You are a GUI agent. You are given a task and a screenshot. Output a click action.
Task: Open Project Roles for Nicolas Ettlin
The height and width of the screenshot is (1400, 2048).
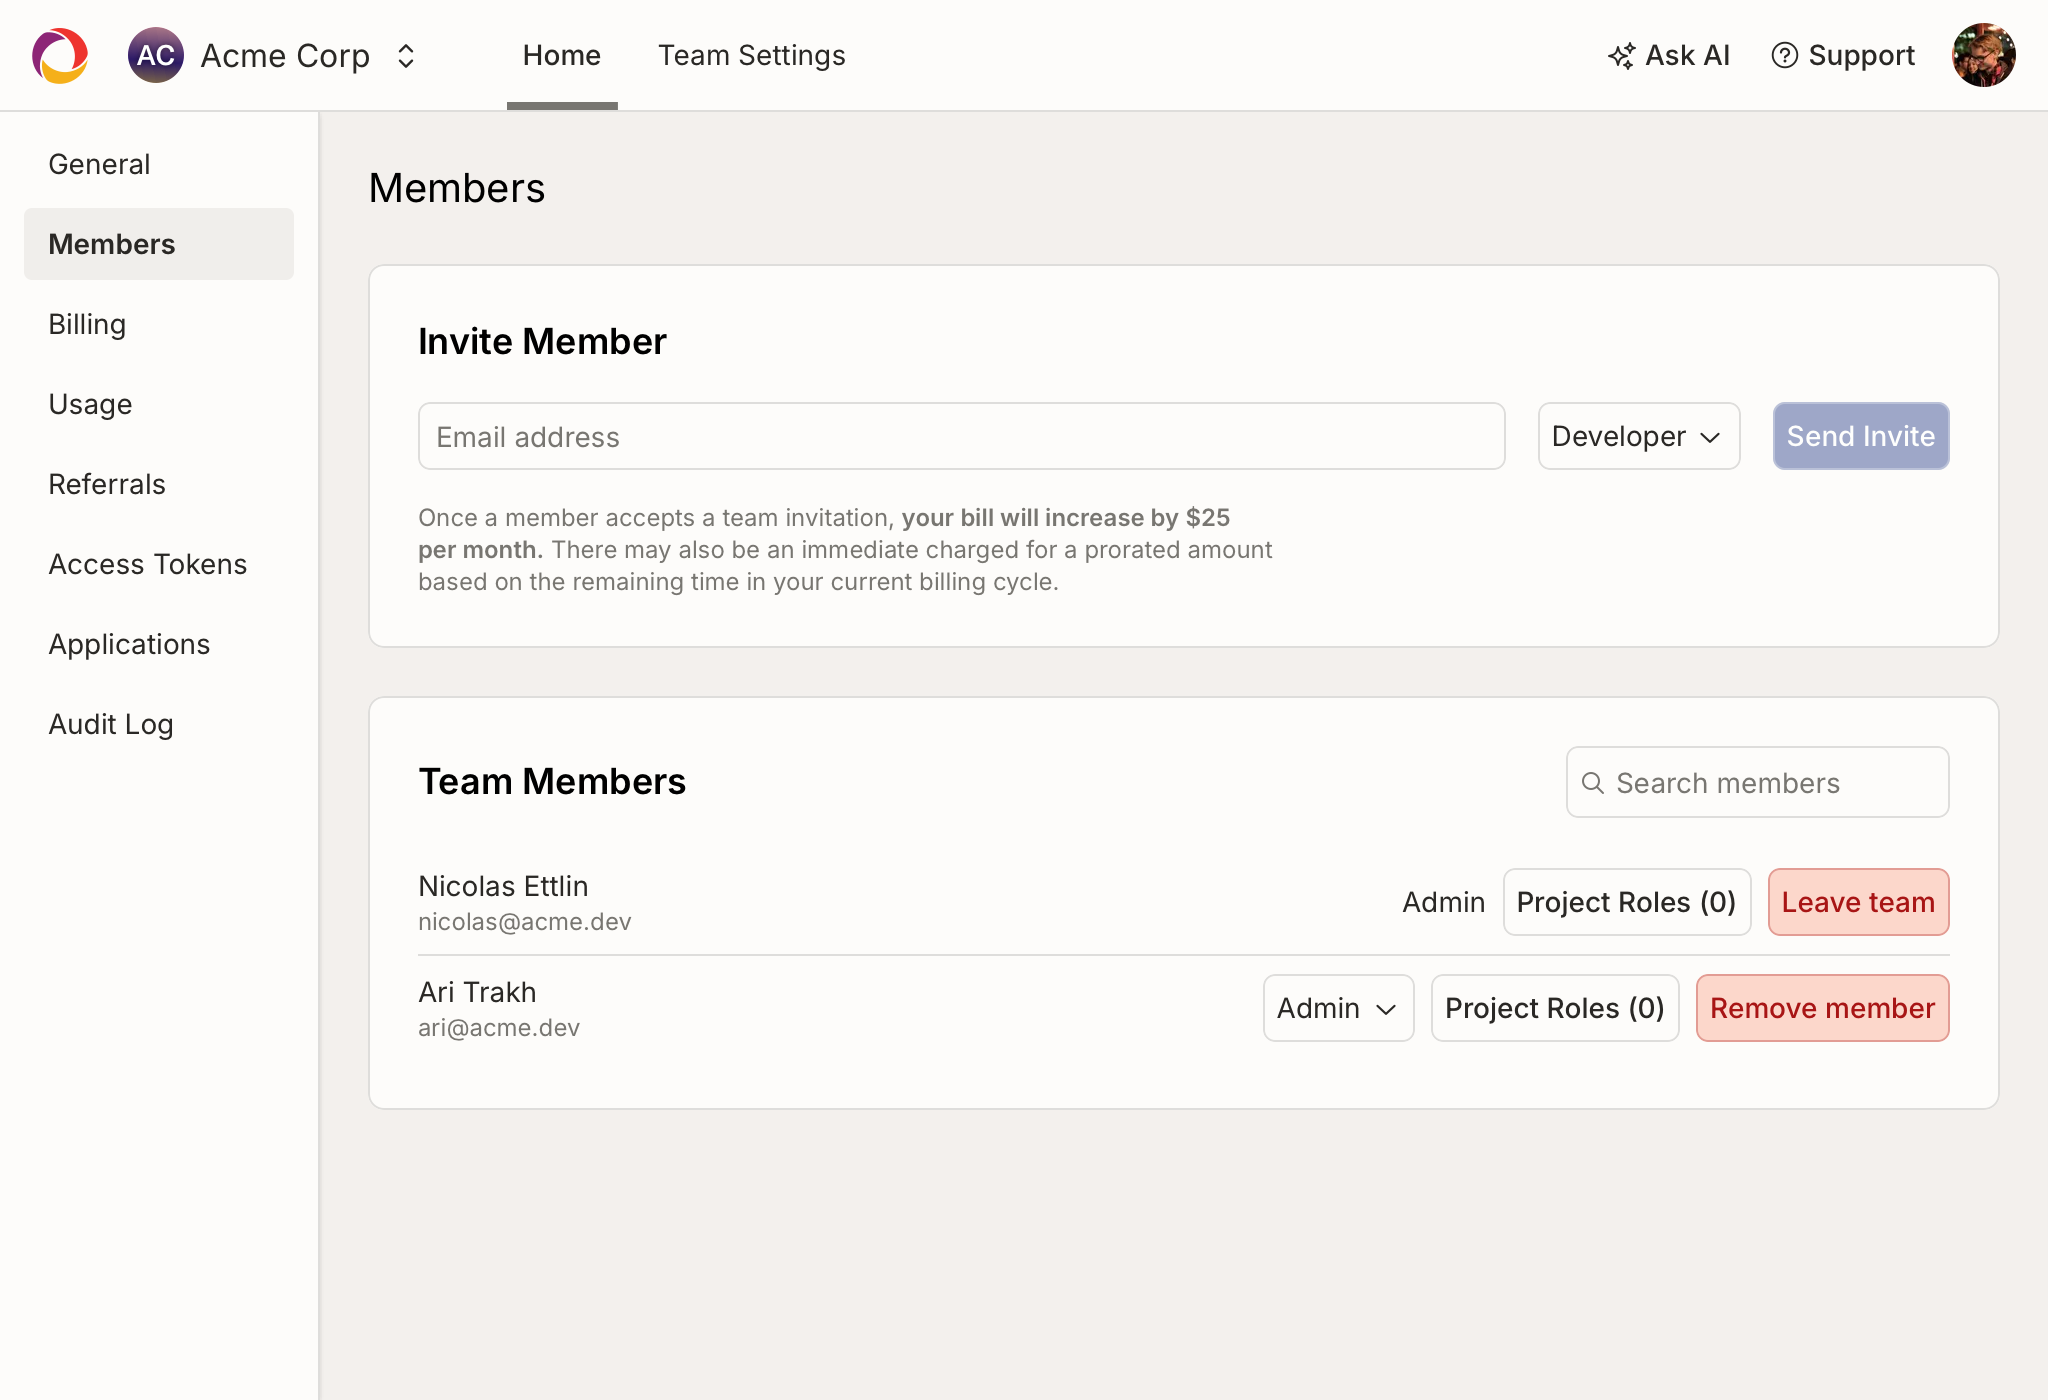[1626, 902]
